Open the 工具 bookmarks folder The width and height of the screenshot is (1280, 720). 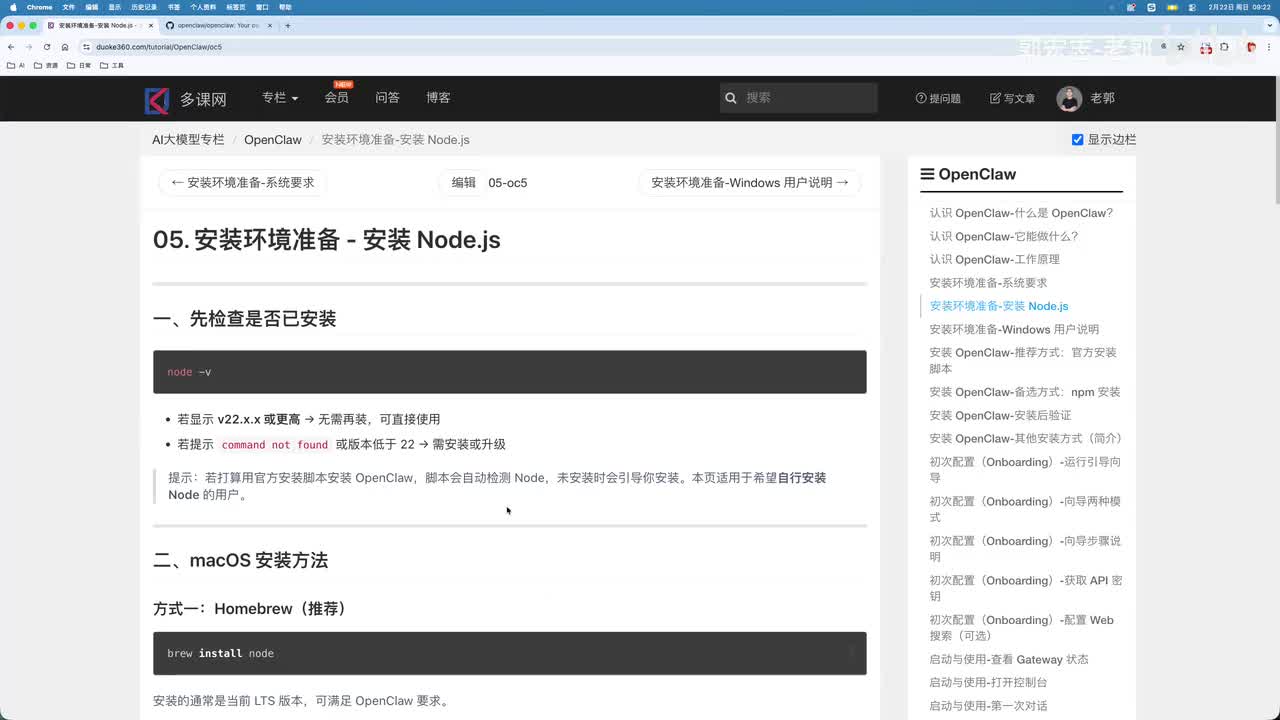(x=112, y=65)
